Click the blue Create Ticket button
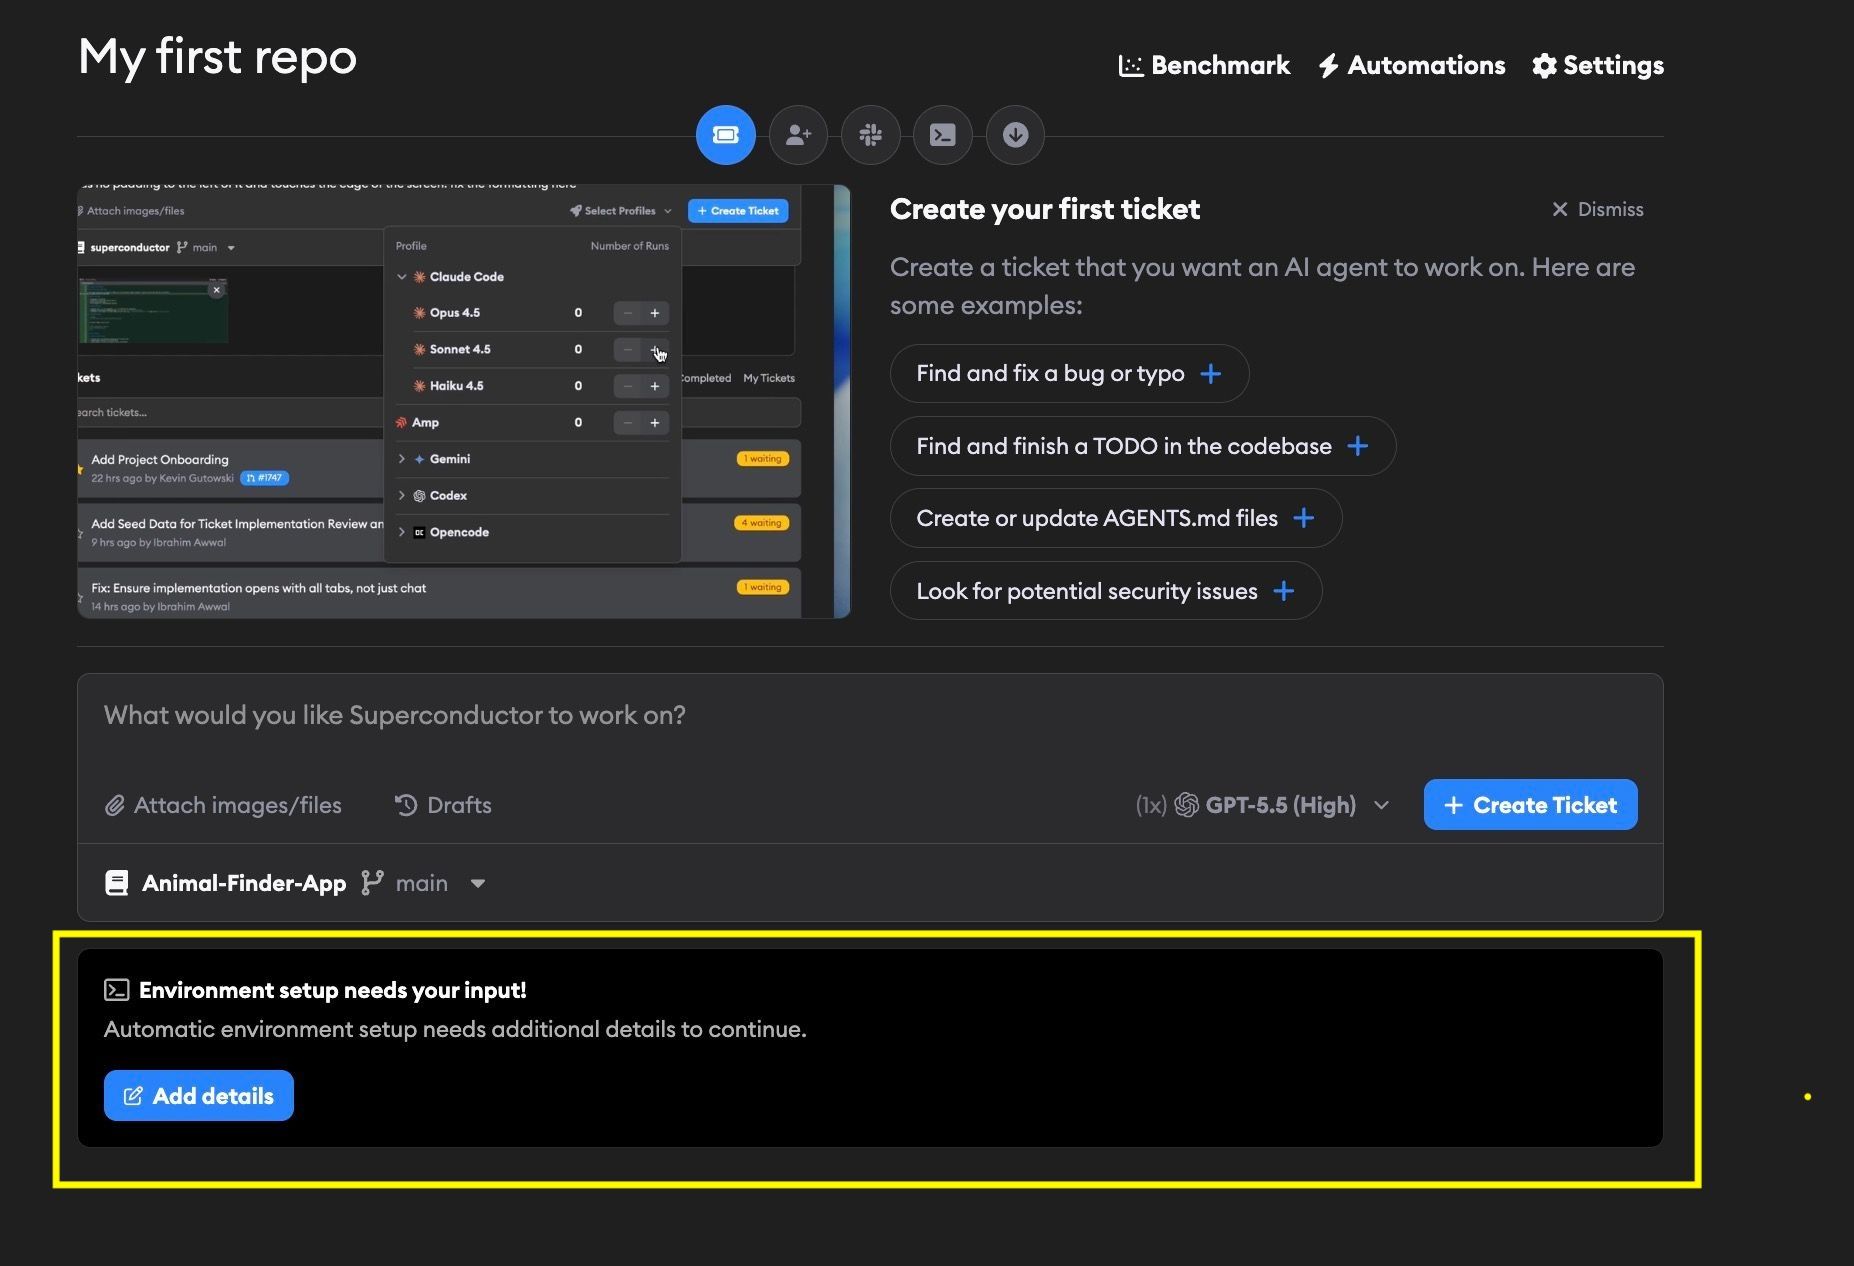This screenshot has height=1266, width=1854. (x=1530, y=805)
